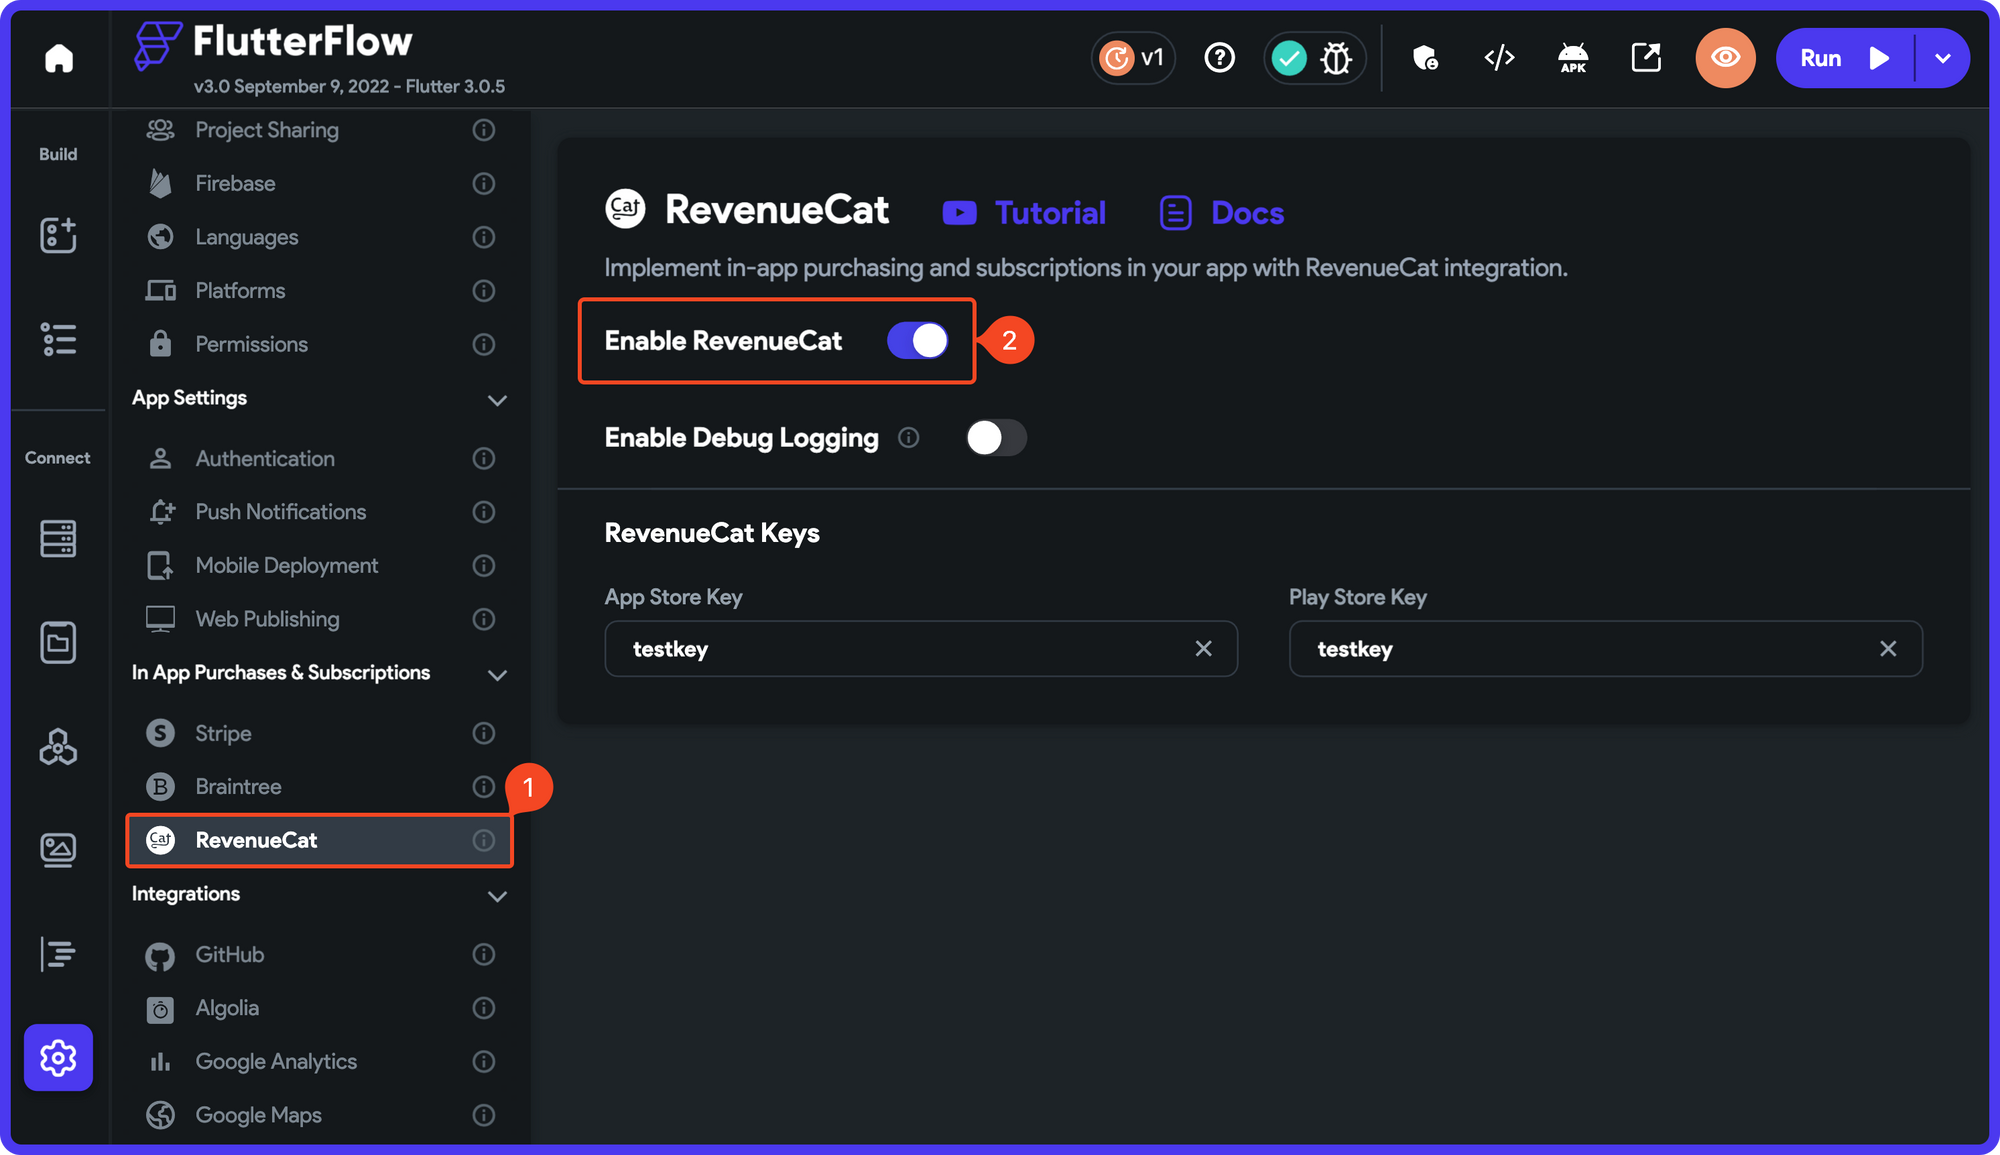The width and height of the screenshot is (2000, 1155).
Task: Turn on Enable Debug Logging switch
Action: pyautogui.click(x=995, y=438)
